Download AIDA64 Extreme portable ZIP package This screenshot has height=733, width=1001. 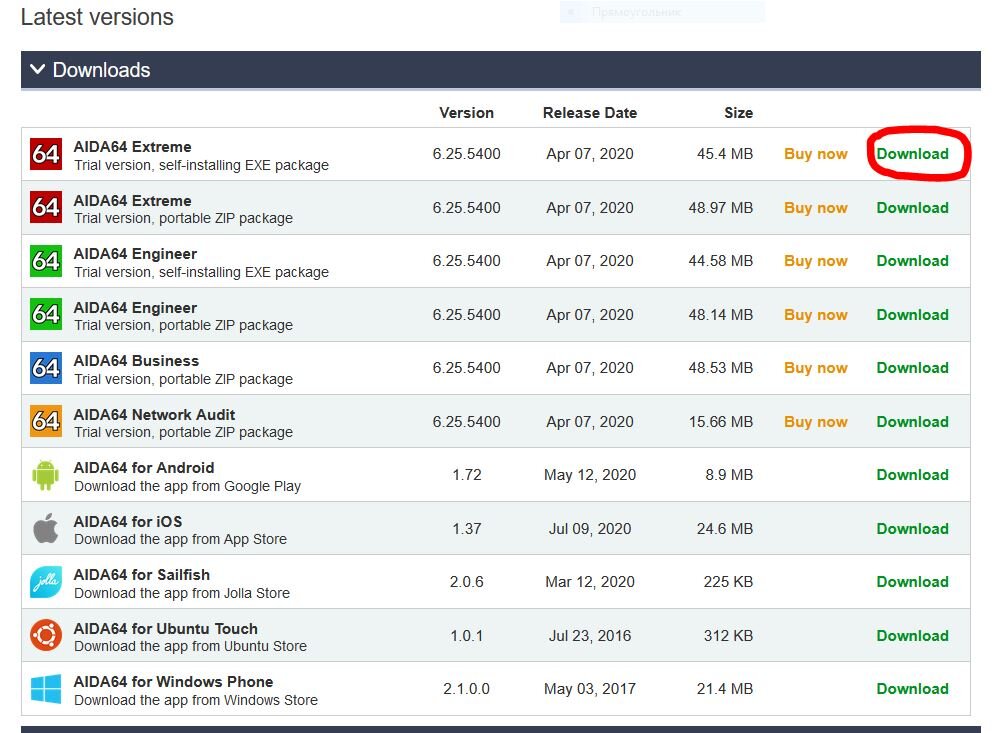point(912,208)
